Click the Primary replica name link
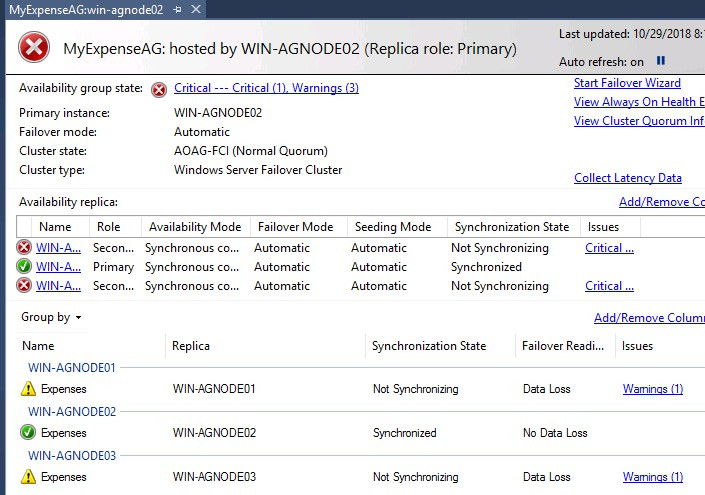The width and height of the screenshot is (705, 495). (x=59, y=267)
